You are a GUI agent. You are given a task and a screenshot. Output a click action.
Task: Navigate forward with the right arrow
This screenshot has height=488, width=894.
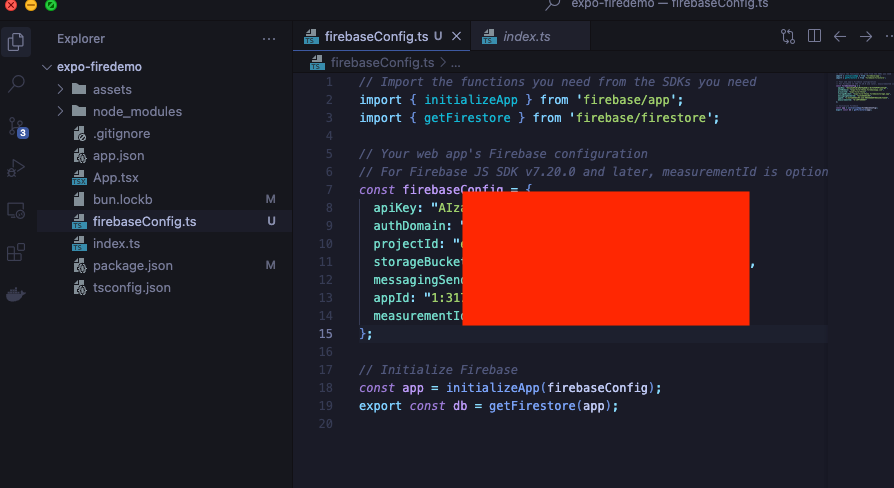(x=866, y=36)
